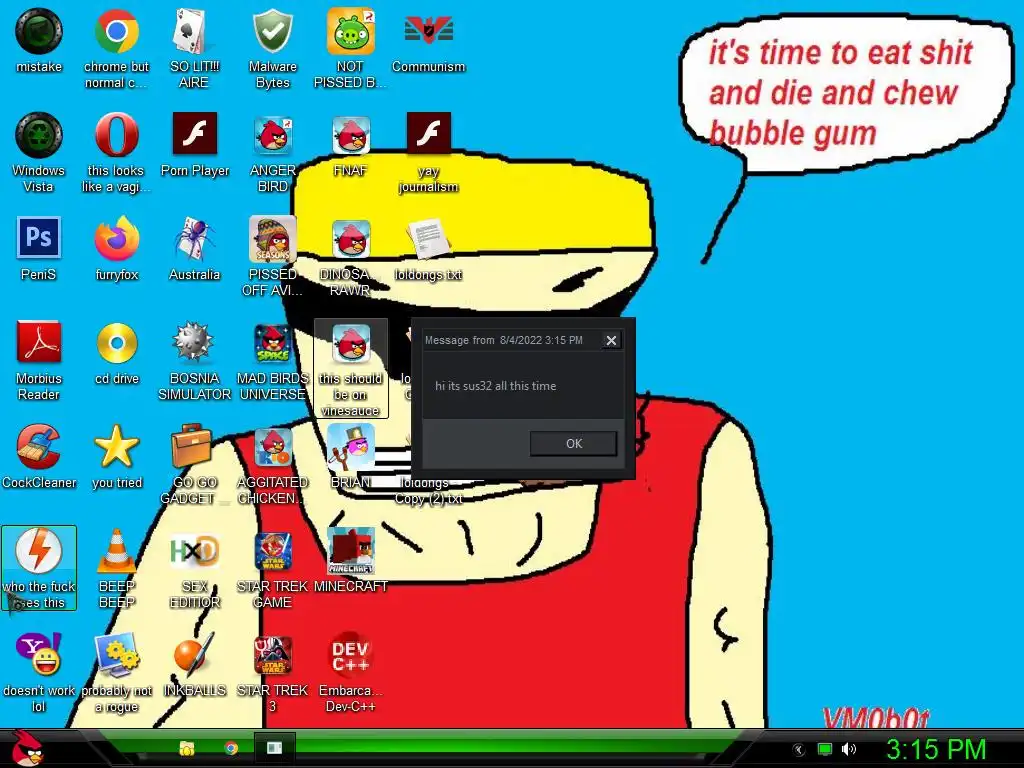Open the 'yay journalism' Flash icon
Screen dimensions: 1024x768
(428, 153)
